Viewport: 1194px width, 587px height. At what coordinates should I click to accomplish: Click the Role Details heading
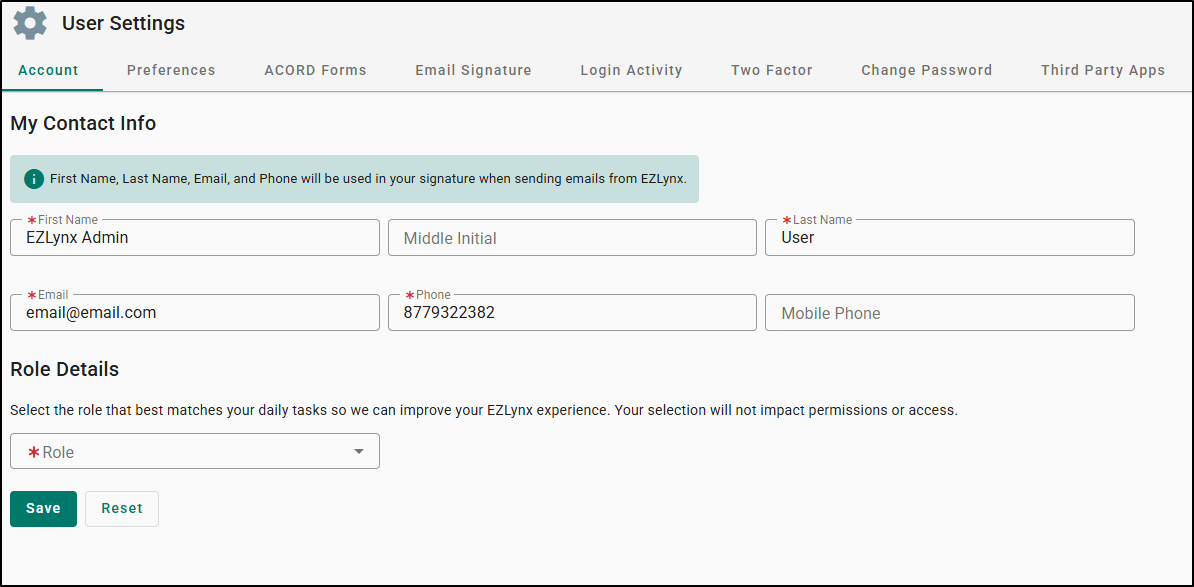point(65,369)
